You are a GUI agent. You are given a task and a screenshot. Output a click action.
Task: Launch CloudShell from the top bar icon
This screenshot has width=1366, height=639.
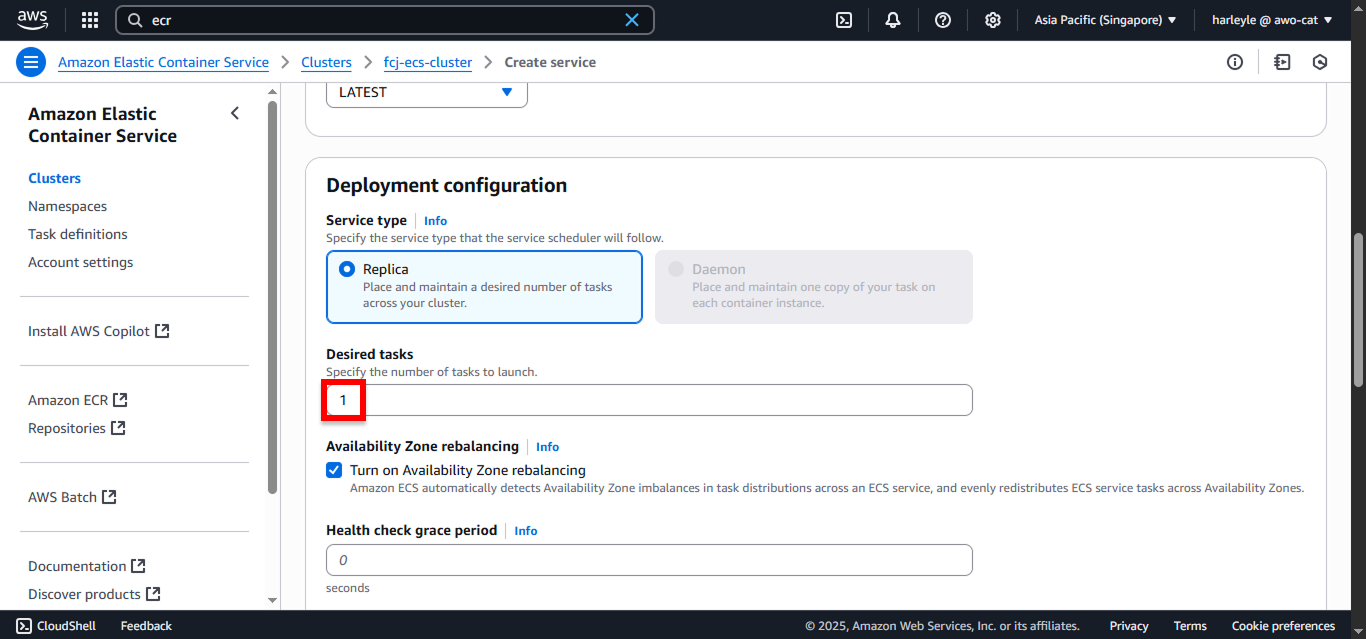pos(844,20)
